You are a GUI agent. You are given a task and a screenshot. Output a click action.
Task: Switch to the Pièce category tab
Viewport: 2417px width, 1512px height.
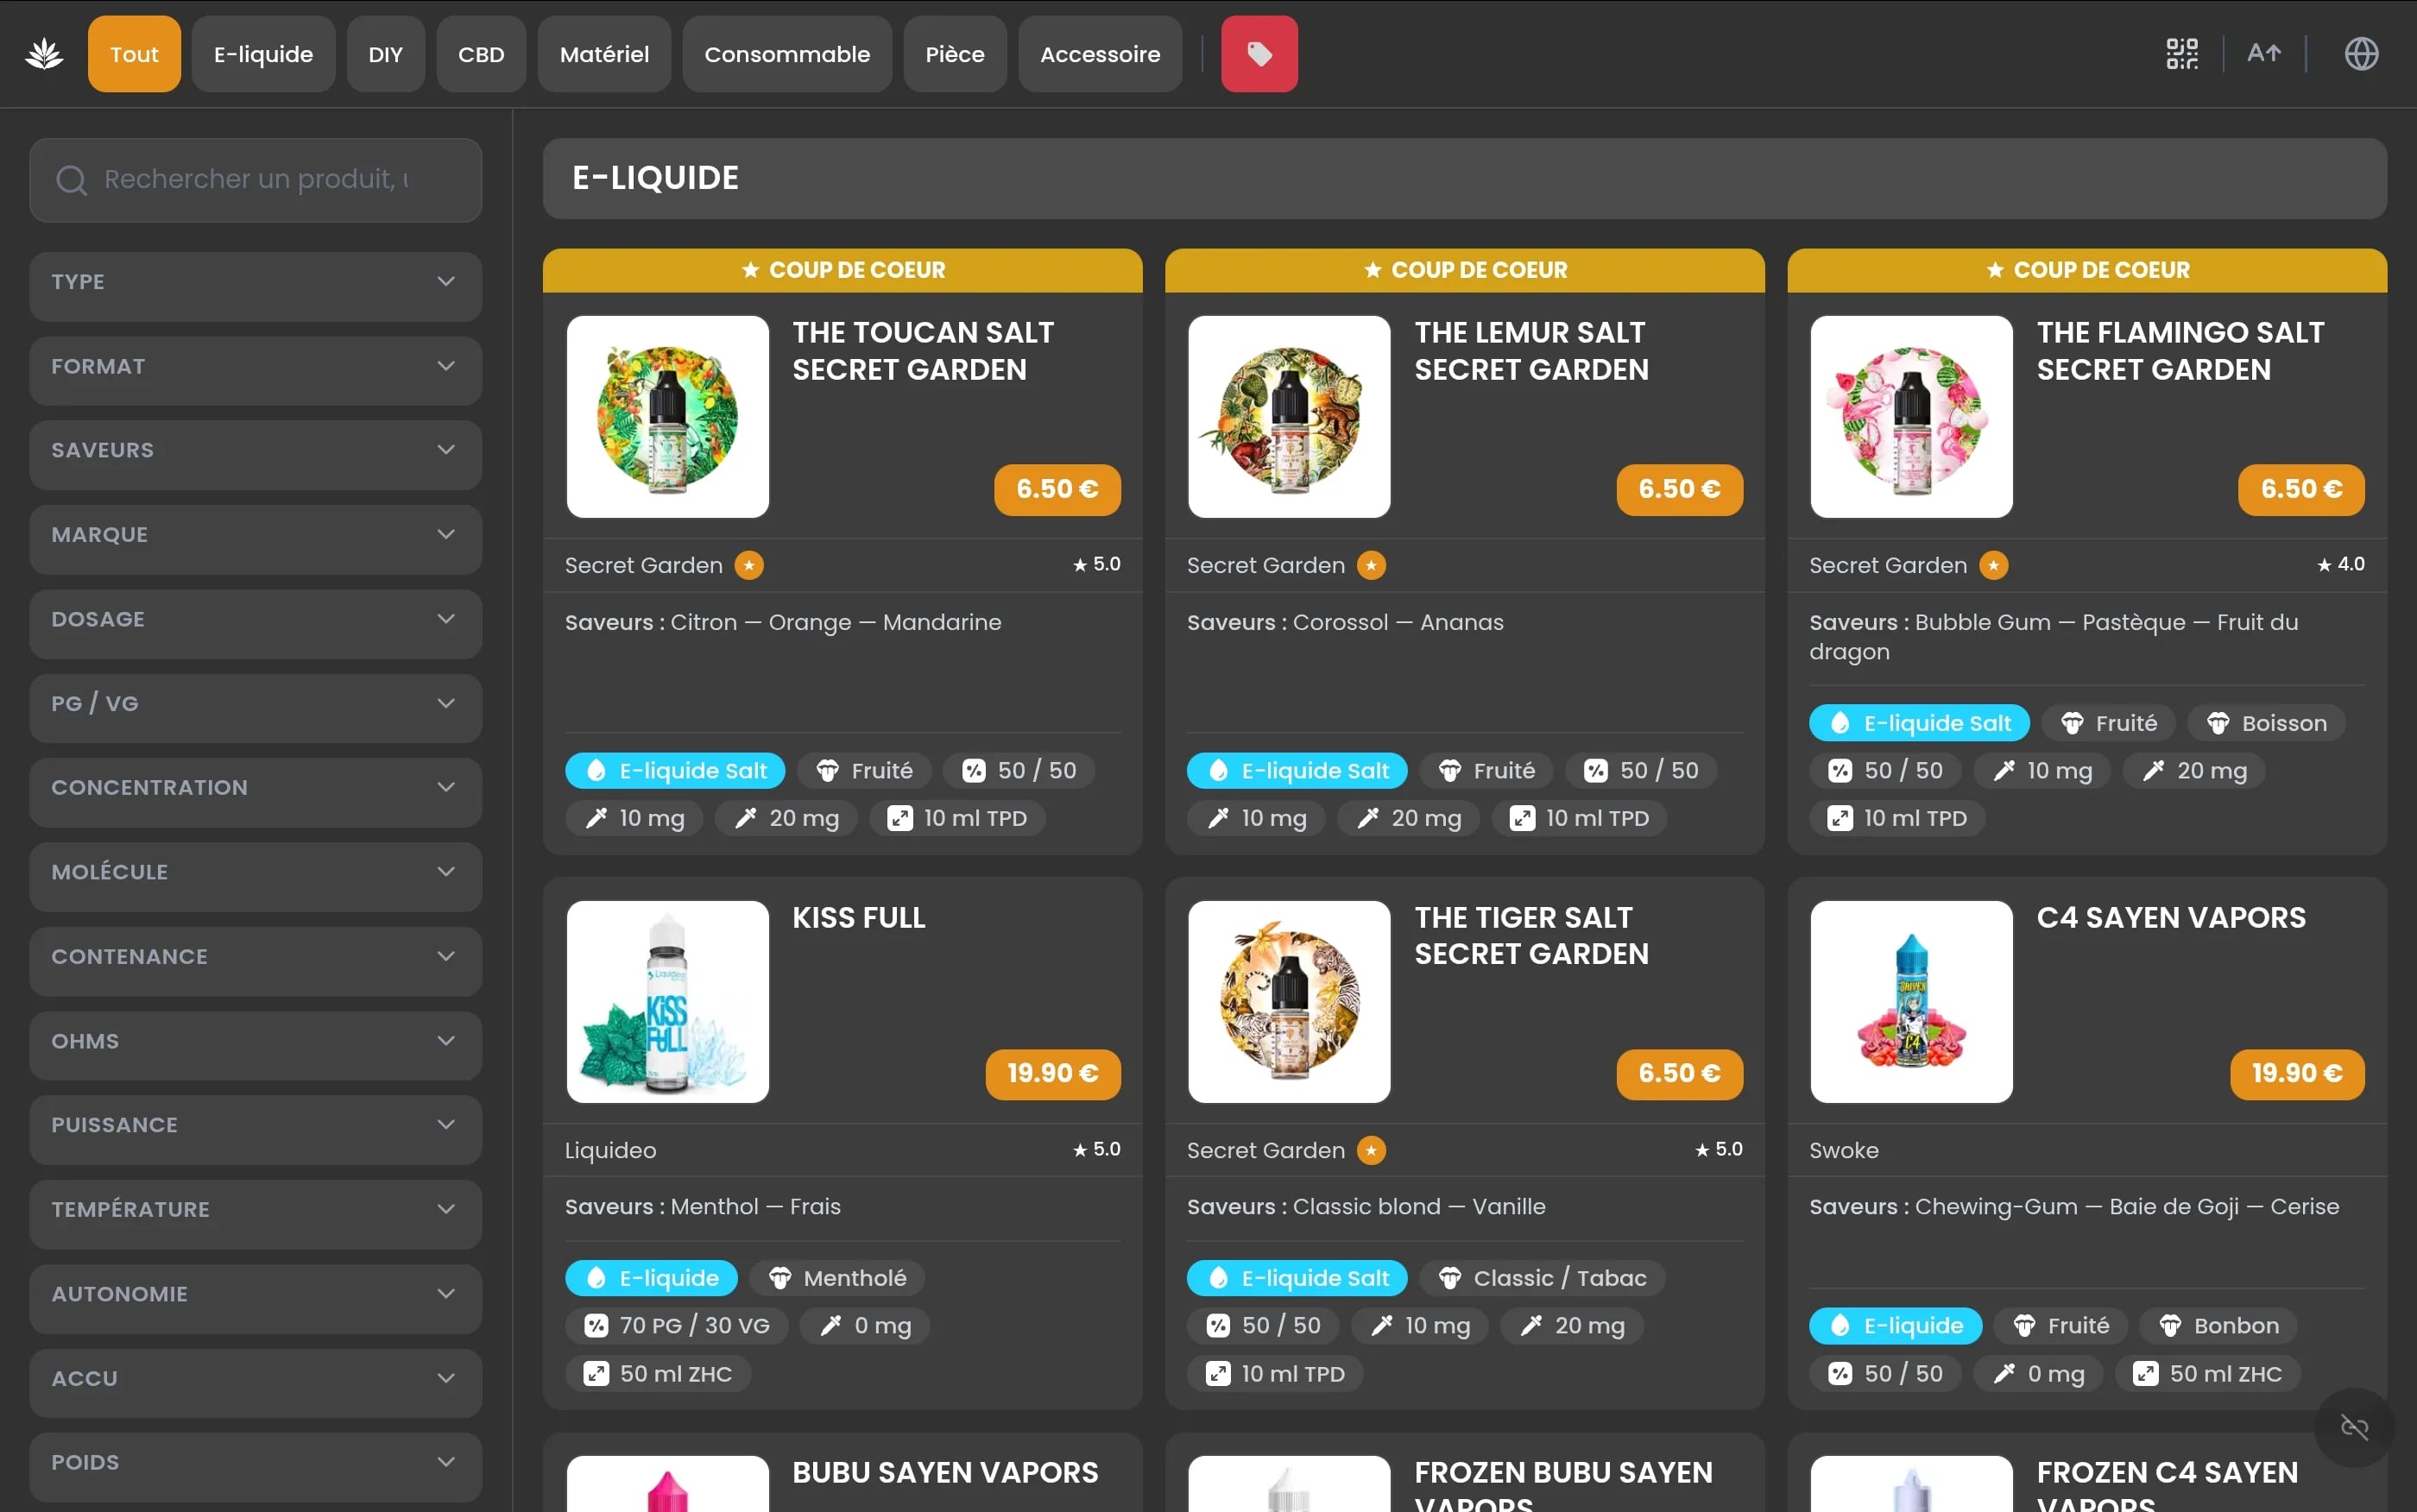tap(955, 54)
